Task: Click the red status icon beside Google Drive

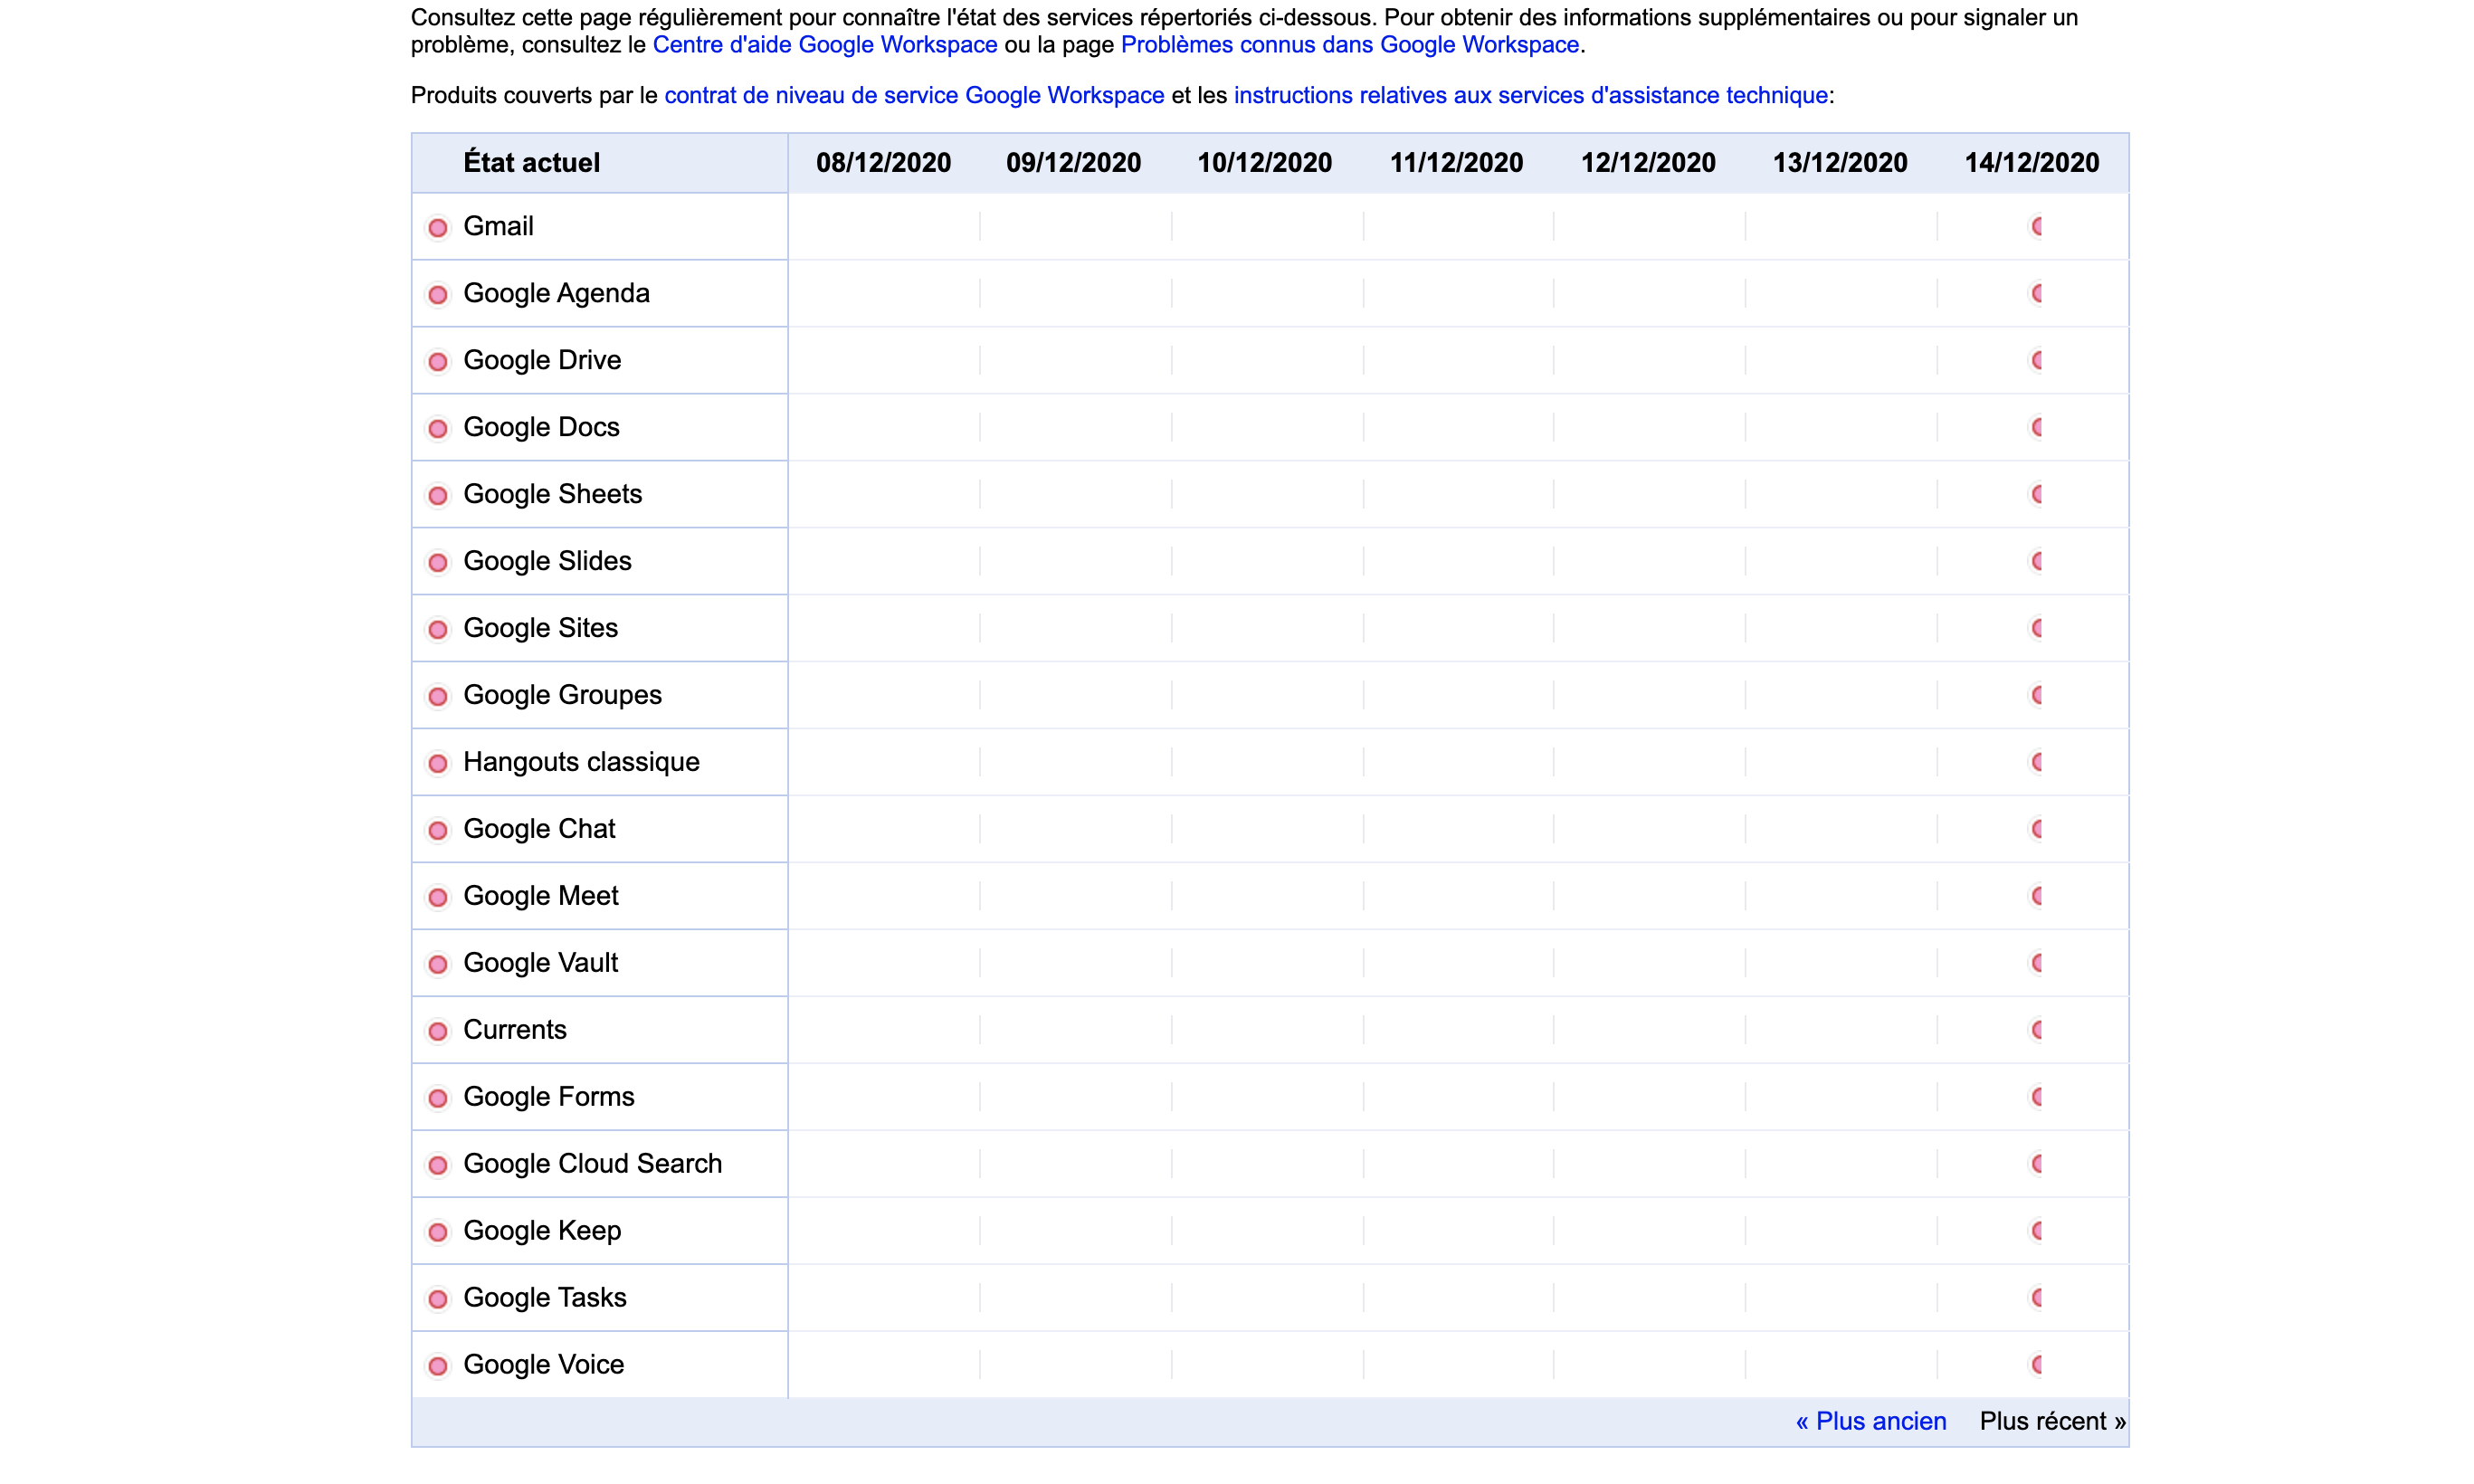Action: pos(438,362)
